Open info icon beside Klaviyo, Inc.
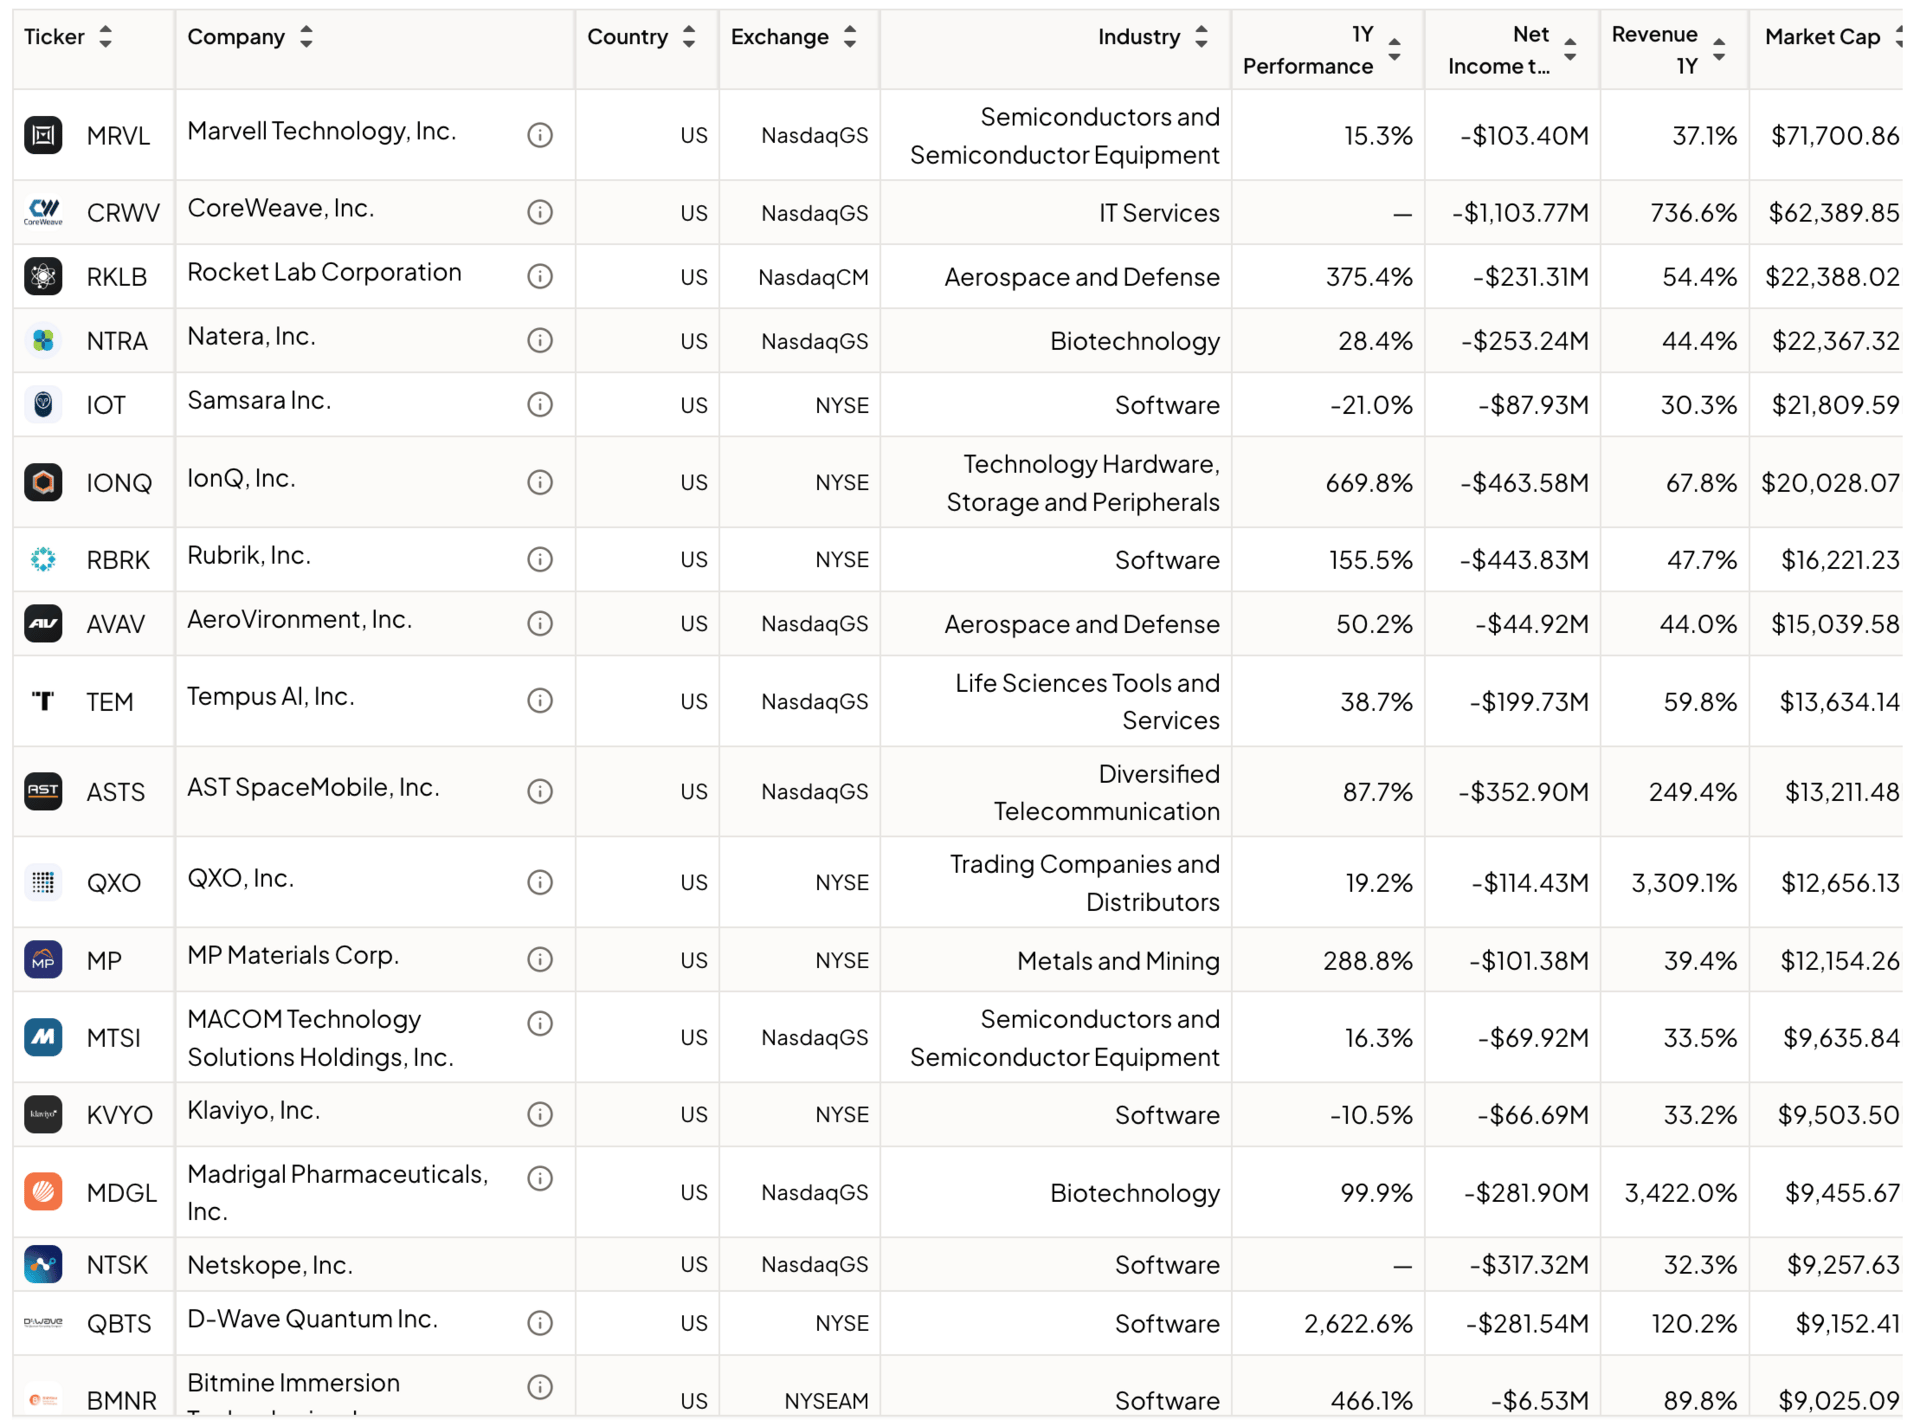Viewport: 1920px width, 1420px height. (540, 1114)
